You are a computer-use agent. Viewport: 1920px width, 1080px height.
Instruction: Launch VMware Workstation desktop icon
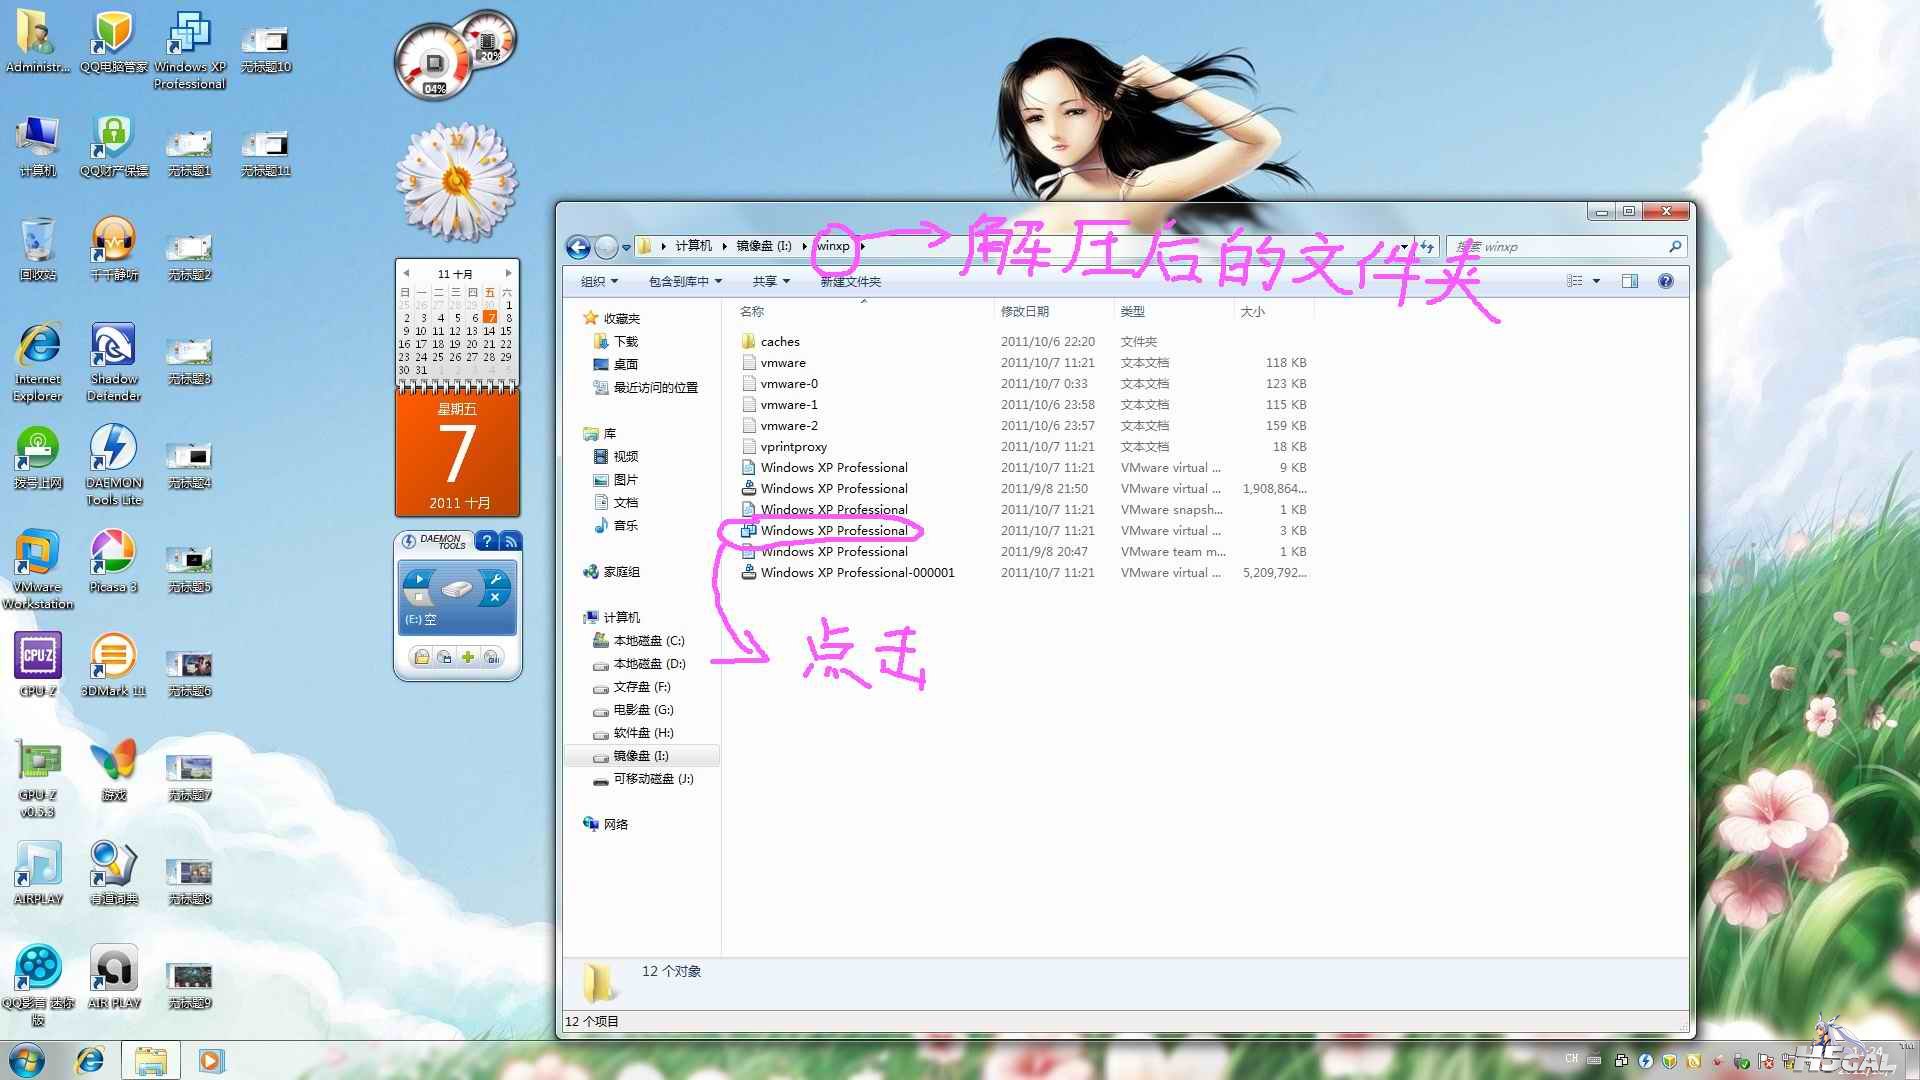[x=38, y=569]
